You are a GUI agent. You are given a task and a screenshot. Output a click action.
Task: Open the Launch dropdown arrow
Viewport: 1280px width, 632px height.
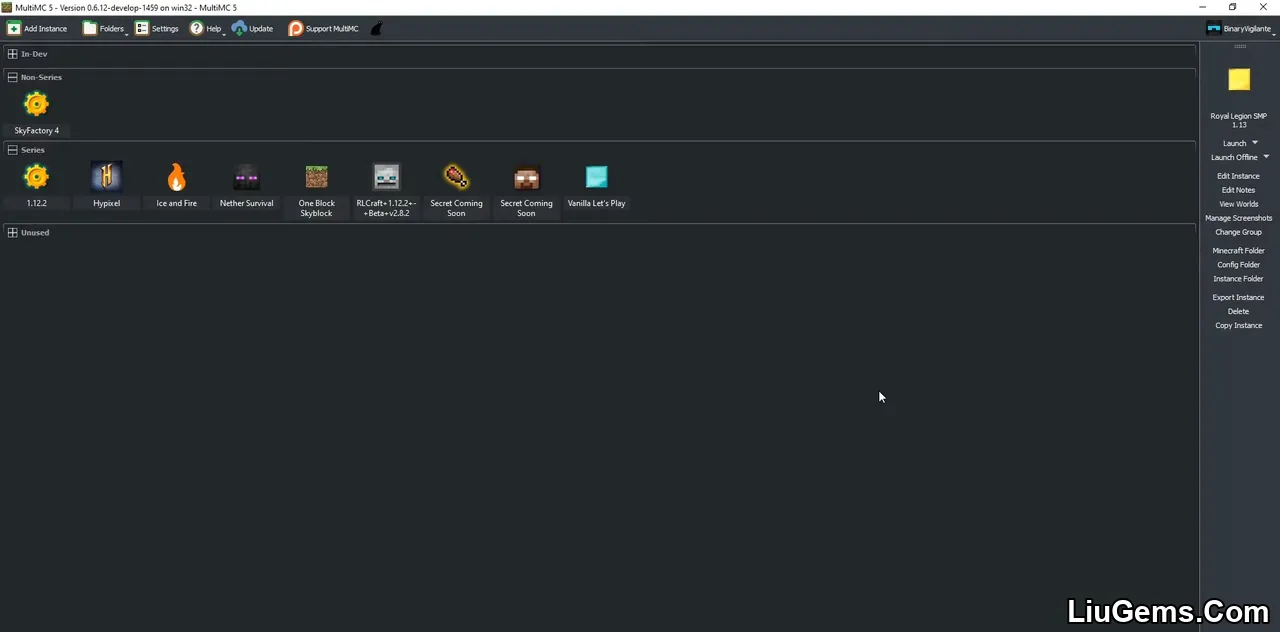pyautogui.click(x=1255, y=143)
